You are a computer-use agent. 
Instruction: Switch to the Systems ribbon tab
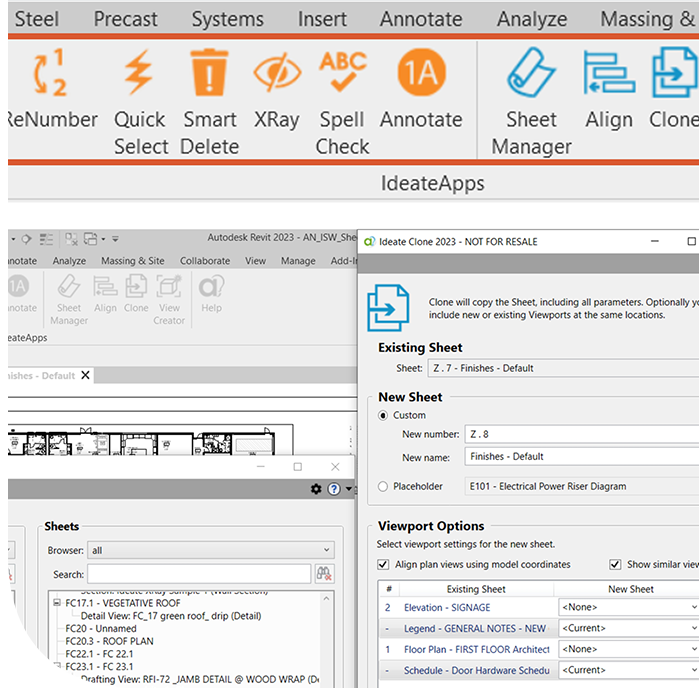coord(228,19)
